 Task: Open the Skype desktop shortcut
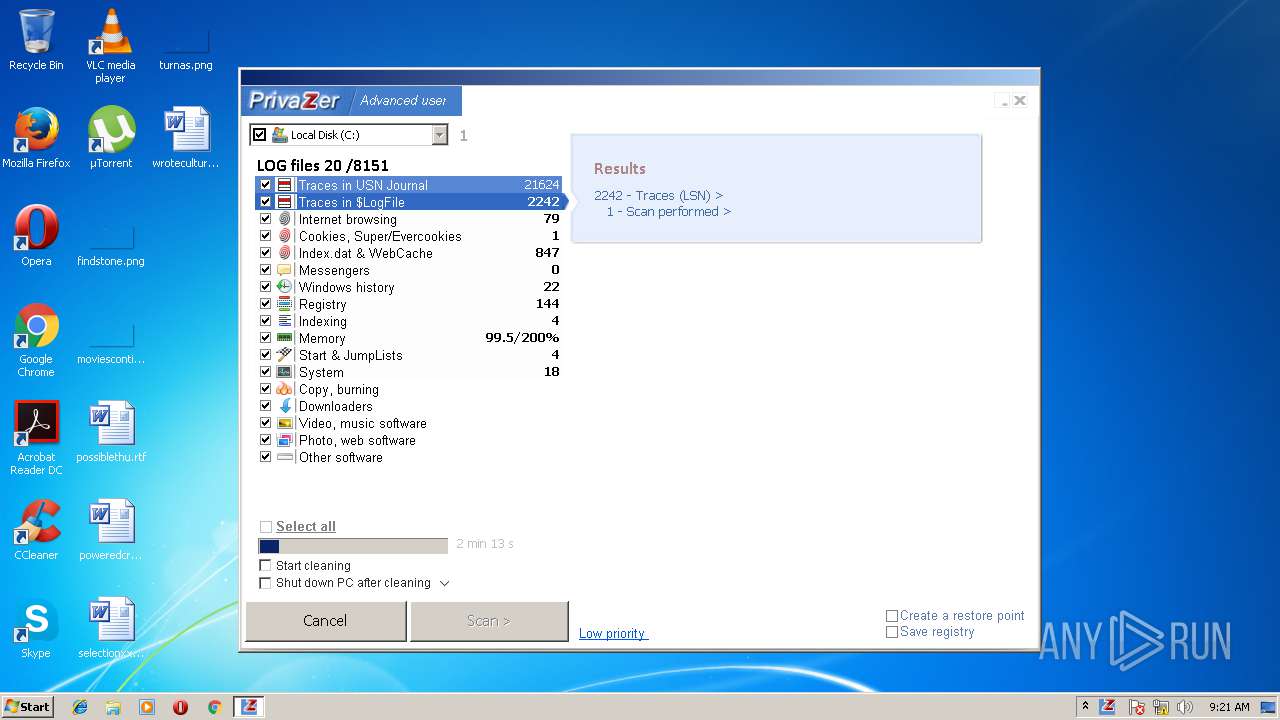pos(36,629)
